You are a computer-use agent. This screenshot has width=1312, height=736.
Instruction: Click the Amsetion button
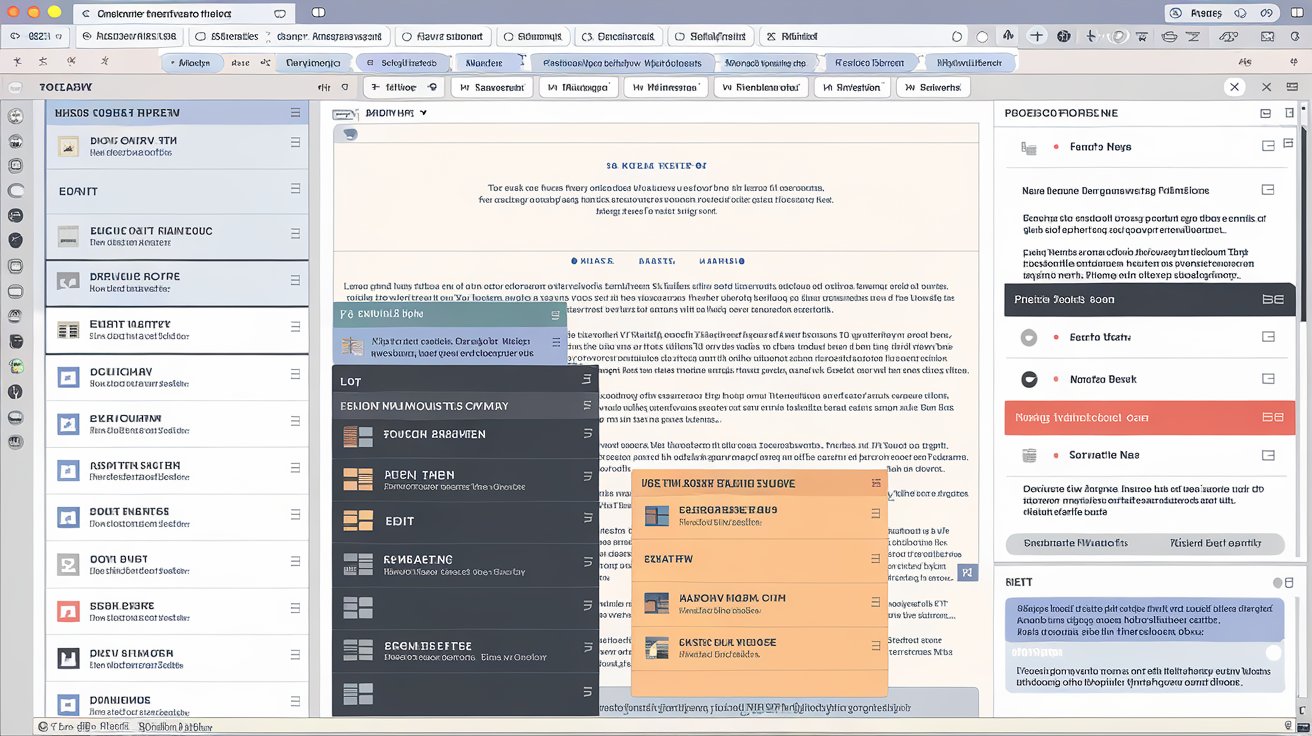[851, 87]
